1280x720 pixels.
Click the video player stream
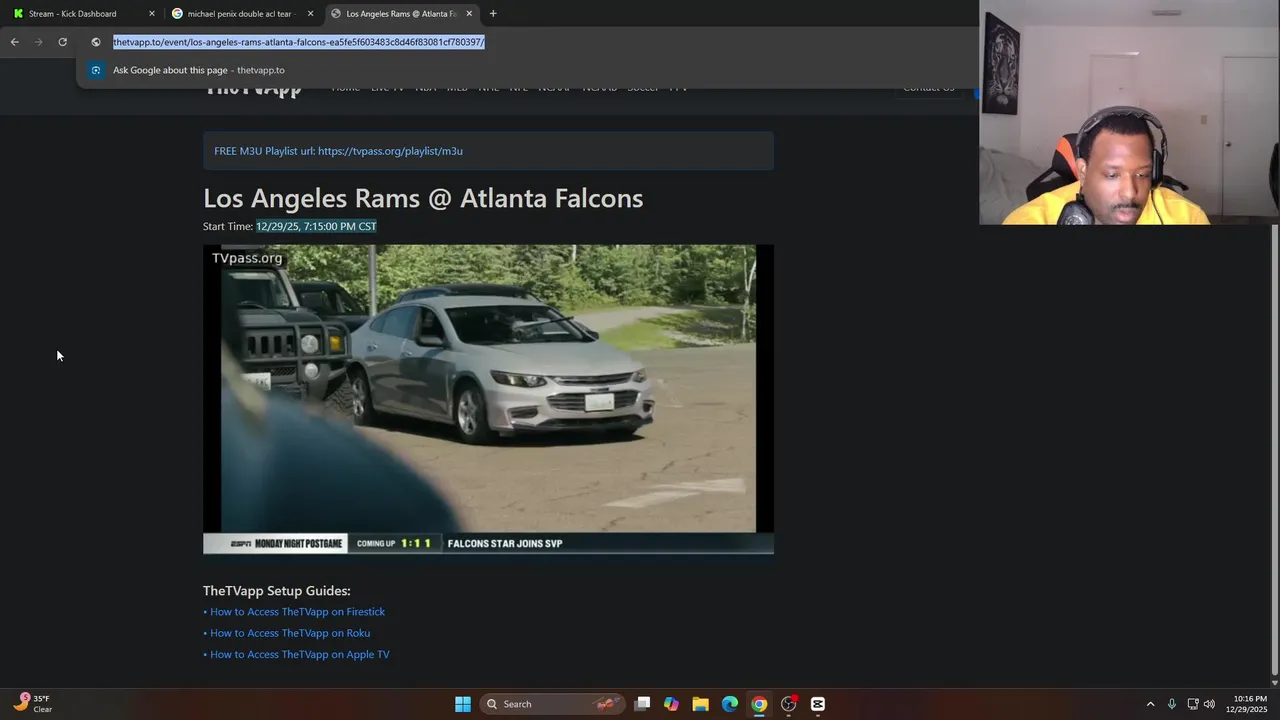[488, 399]
